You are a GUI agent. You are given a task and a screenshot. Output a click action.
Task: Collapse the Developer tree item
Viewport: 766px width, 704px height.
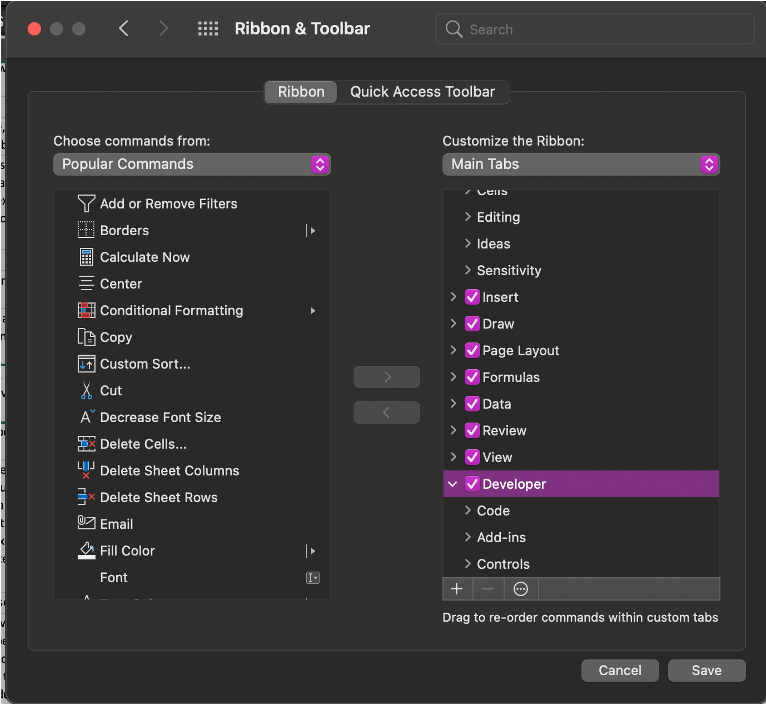coord(453,484)
